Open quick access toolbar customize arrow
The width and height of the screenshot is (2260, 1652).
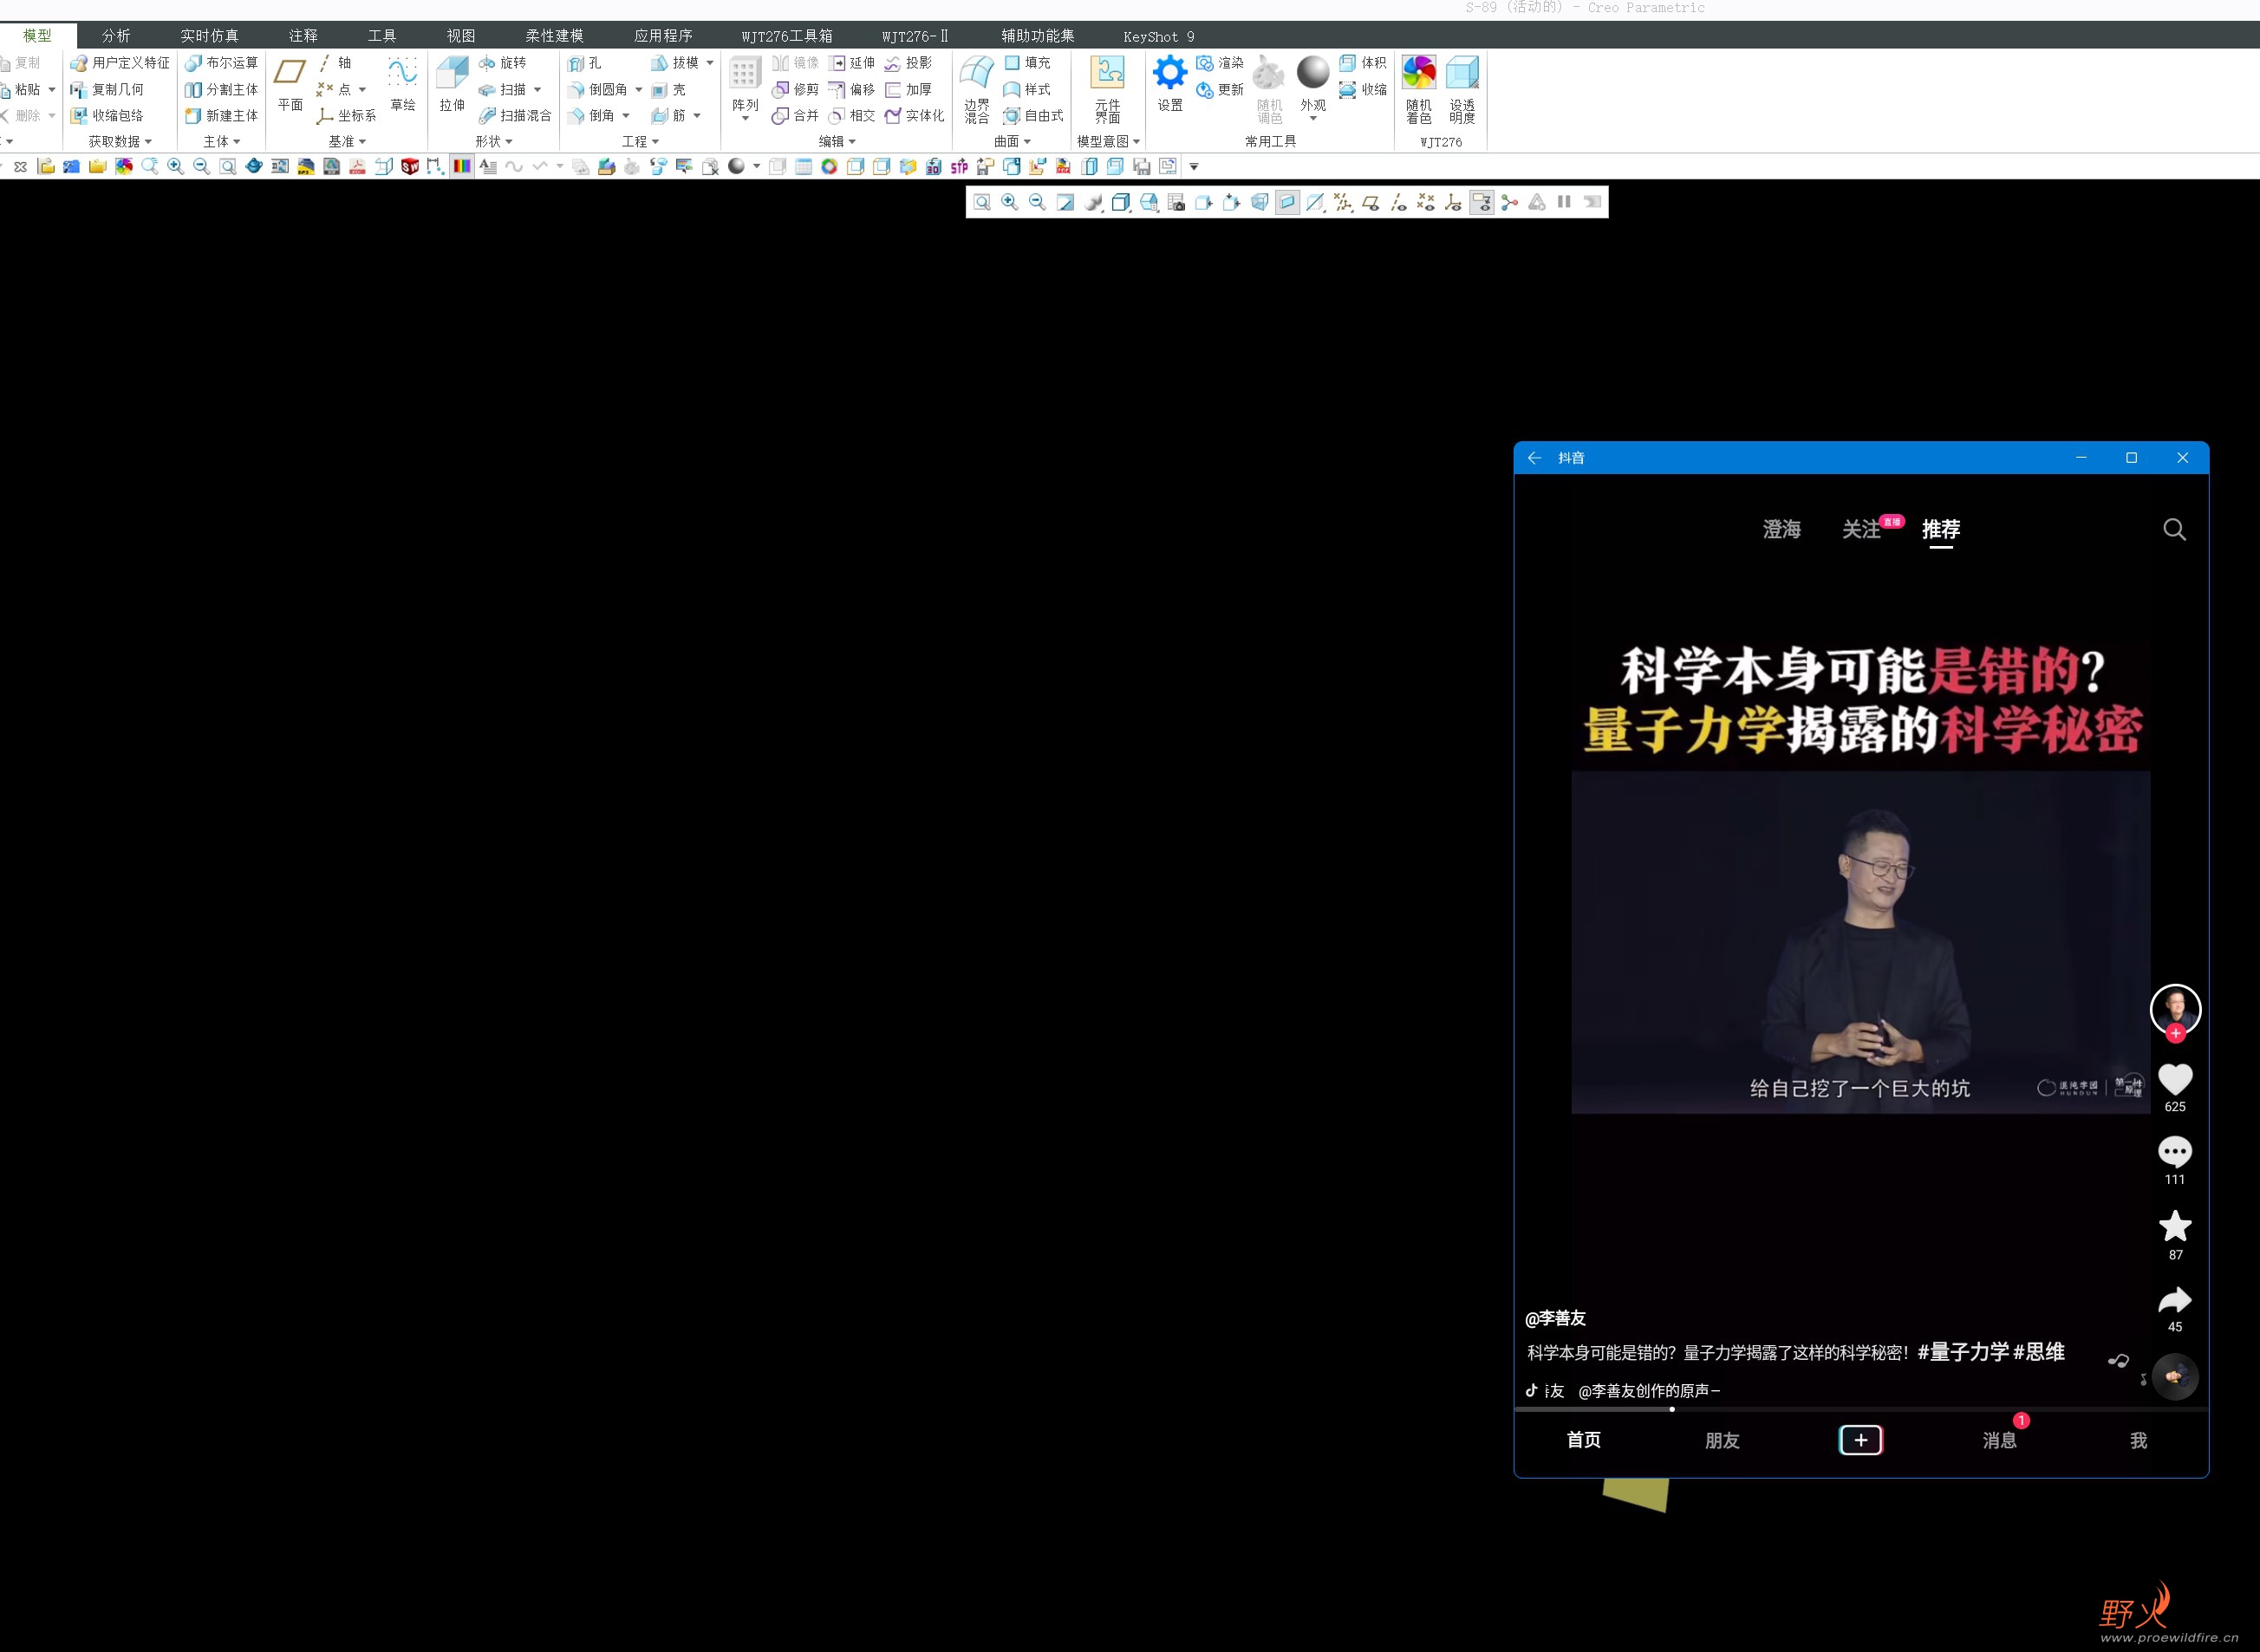click(x=1194, y=167)
